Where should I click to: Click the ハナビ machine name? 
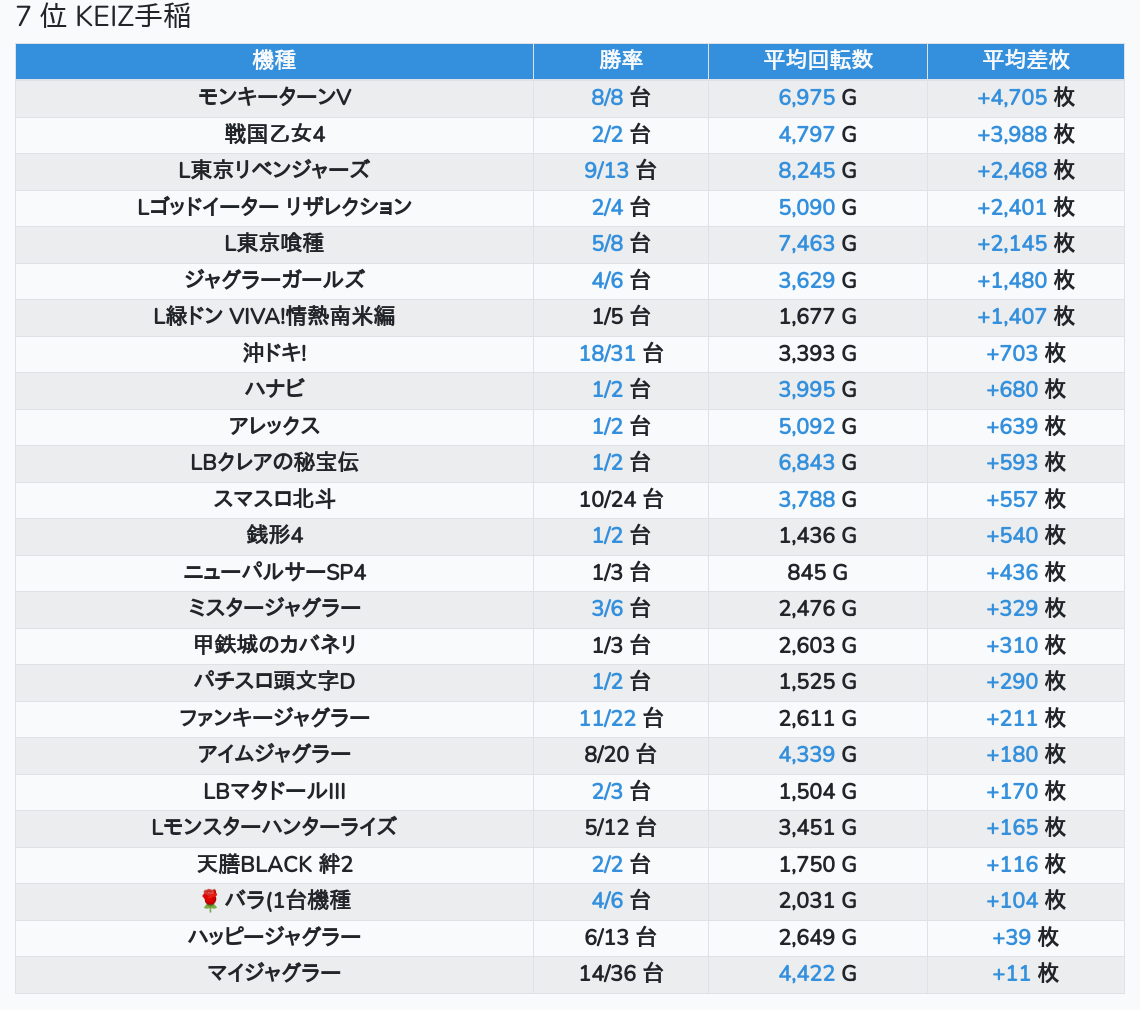(x=274, y=389)
